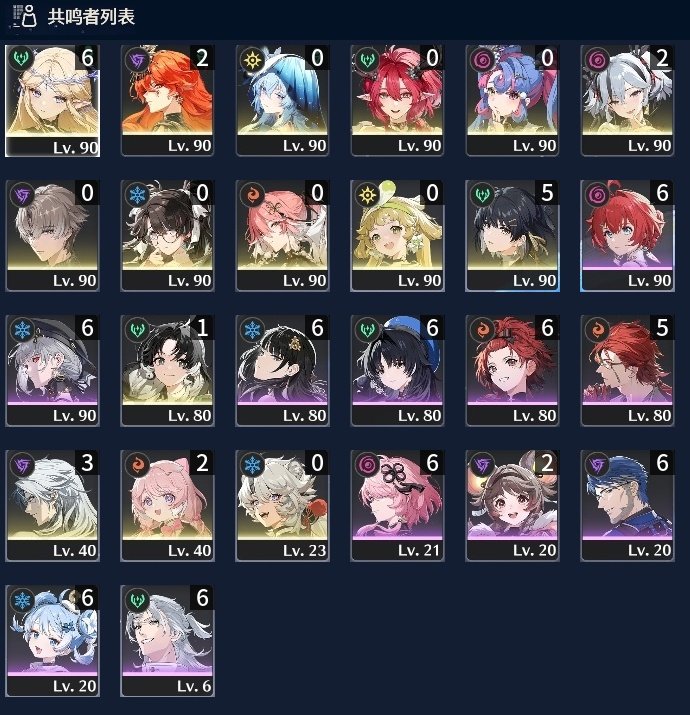Select the Lv. 6 silver-haired character
The width and height of the screenshot is (690, 715).
[167, 641]
